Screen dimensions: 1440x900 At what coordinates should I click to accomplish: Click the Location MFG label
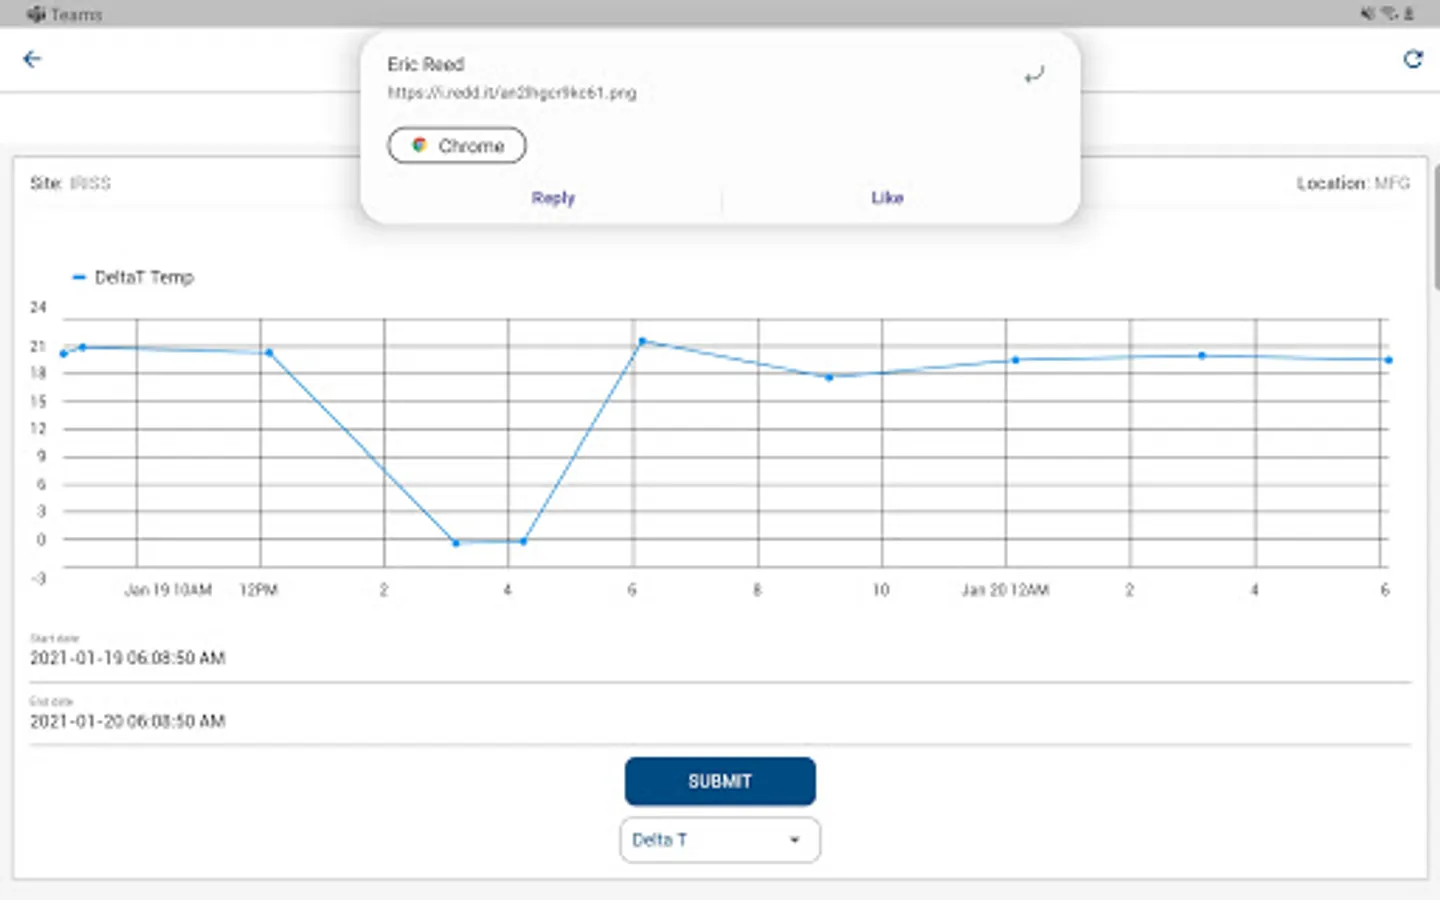pyautogui.click(x=1353, y=183)
